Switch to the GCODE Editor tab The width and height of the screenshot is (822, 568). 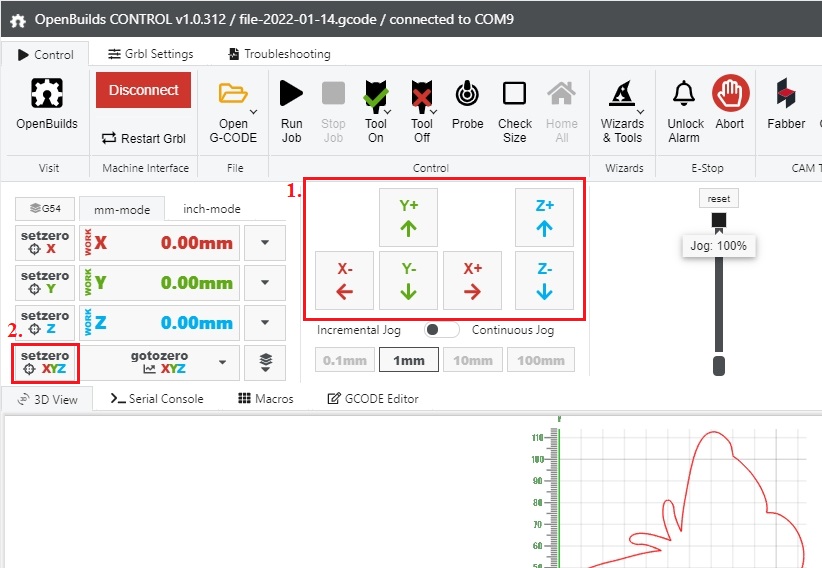tap(373, 399)
